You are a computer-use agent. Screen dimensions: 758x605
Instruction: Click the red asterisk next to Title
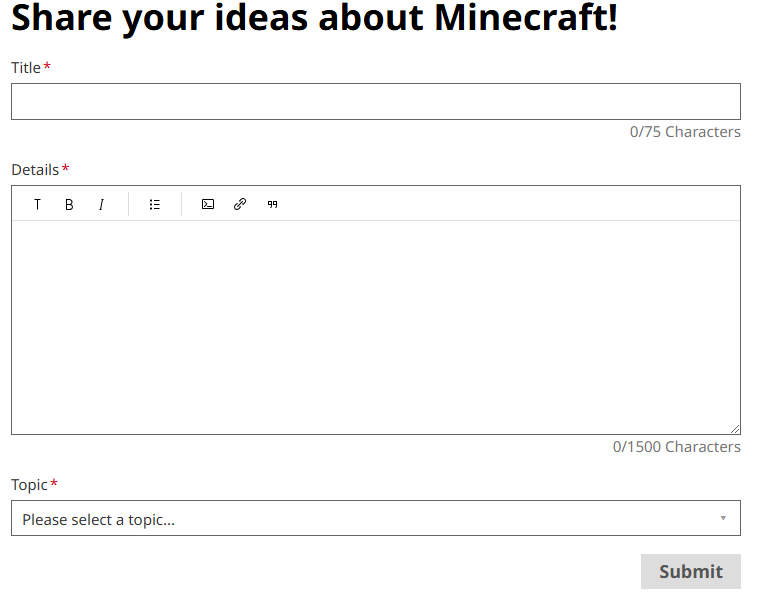point(47,67)
